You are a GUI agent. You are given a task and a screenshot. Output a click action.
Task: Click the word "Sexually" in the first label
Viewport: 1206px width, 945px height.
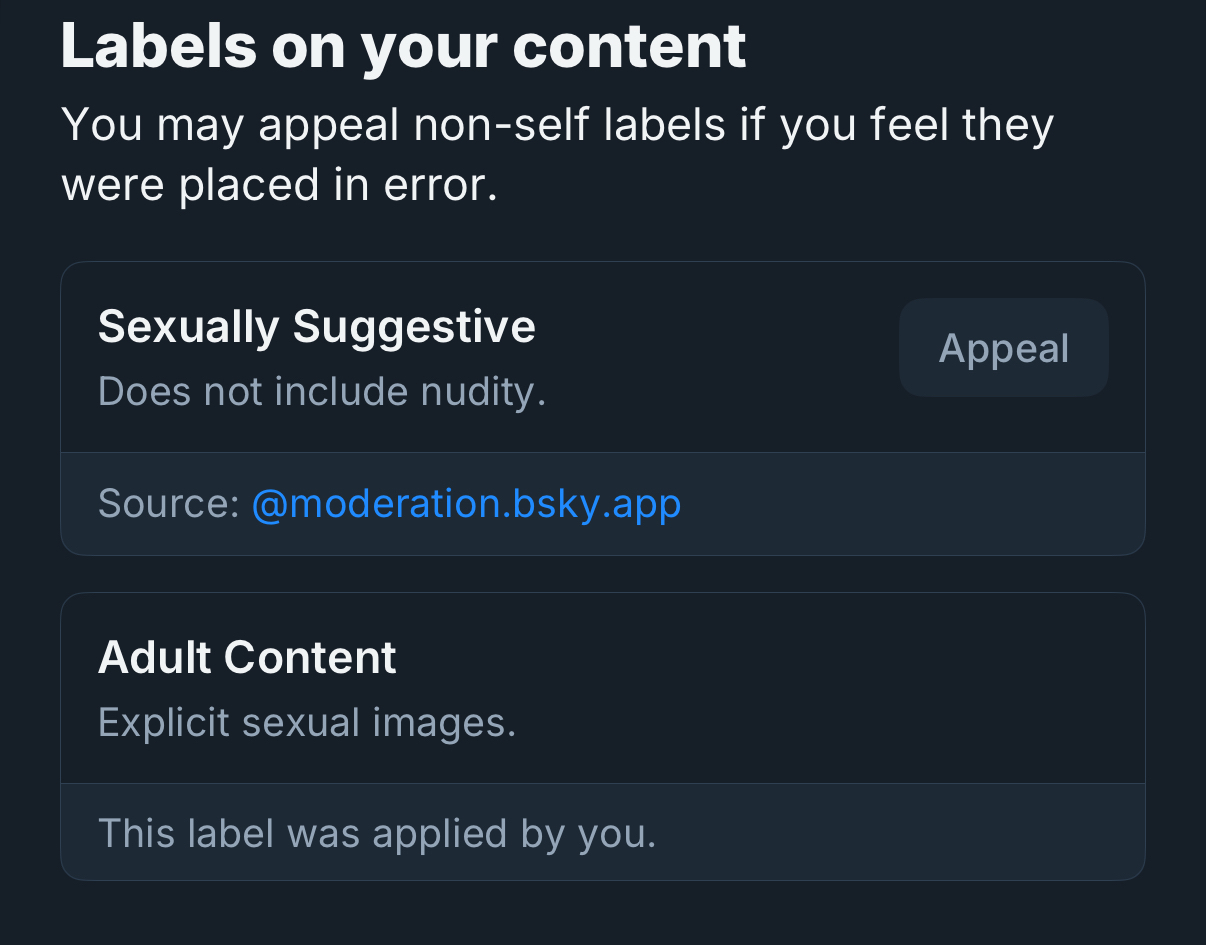pyautogui.click(x=188, y=327)
